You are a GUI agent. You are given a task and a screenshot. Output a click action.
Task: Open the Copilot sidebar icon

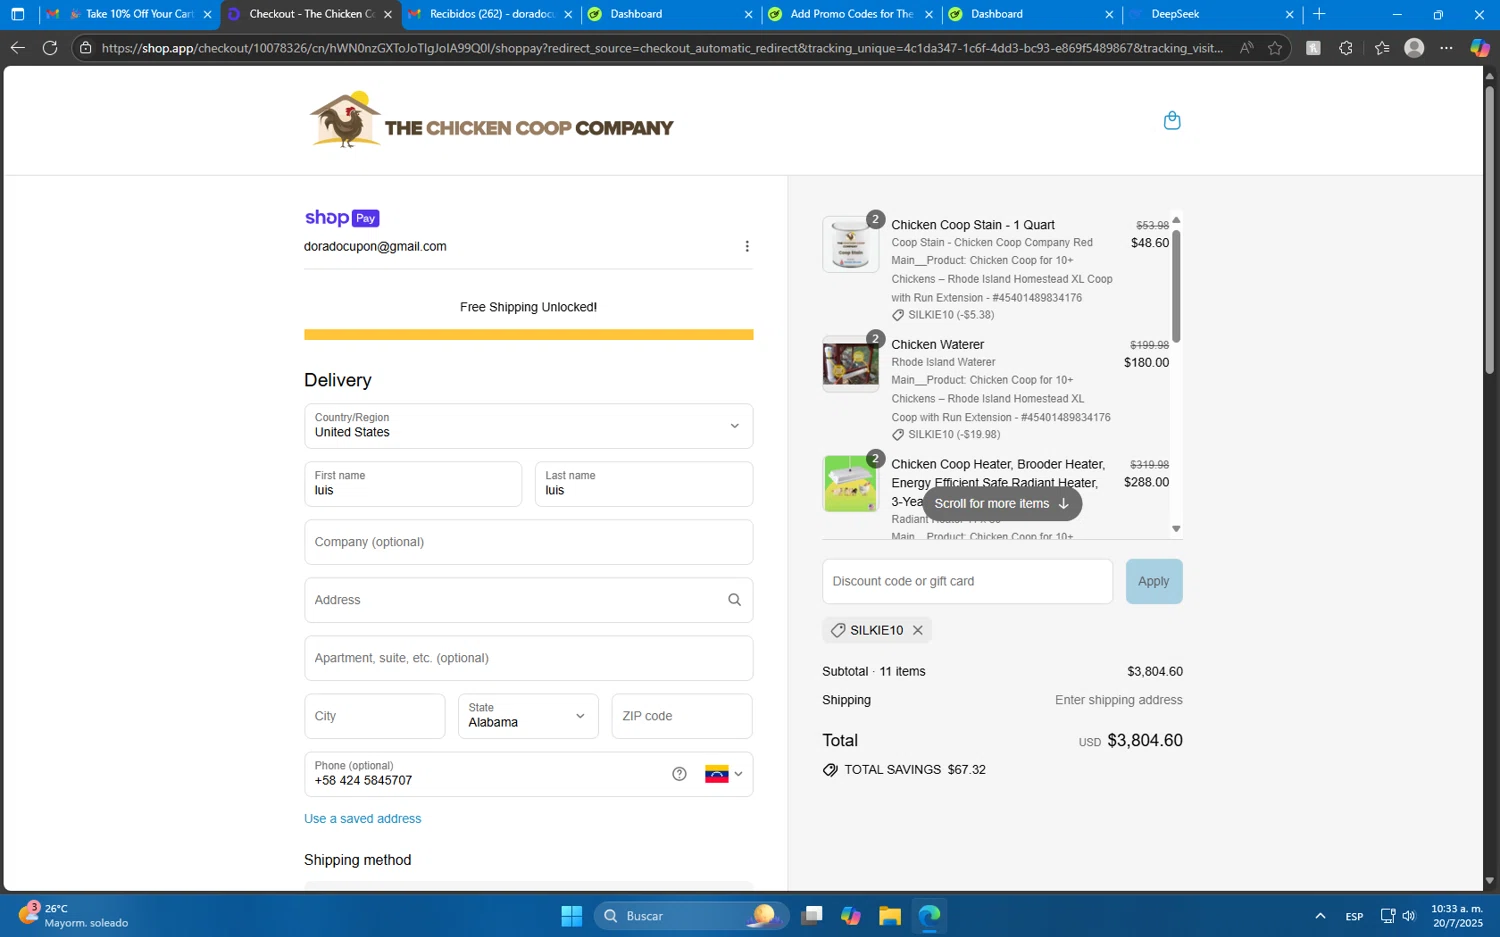click(x=1480, y=48)
